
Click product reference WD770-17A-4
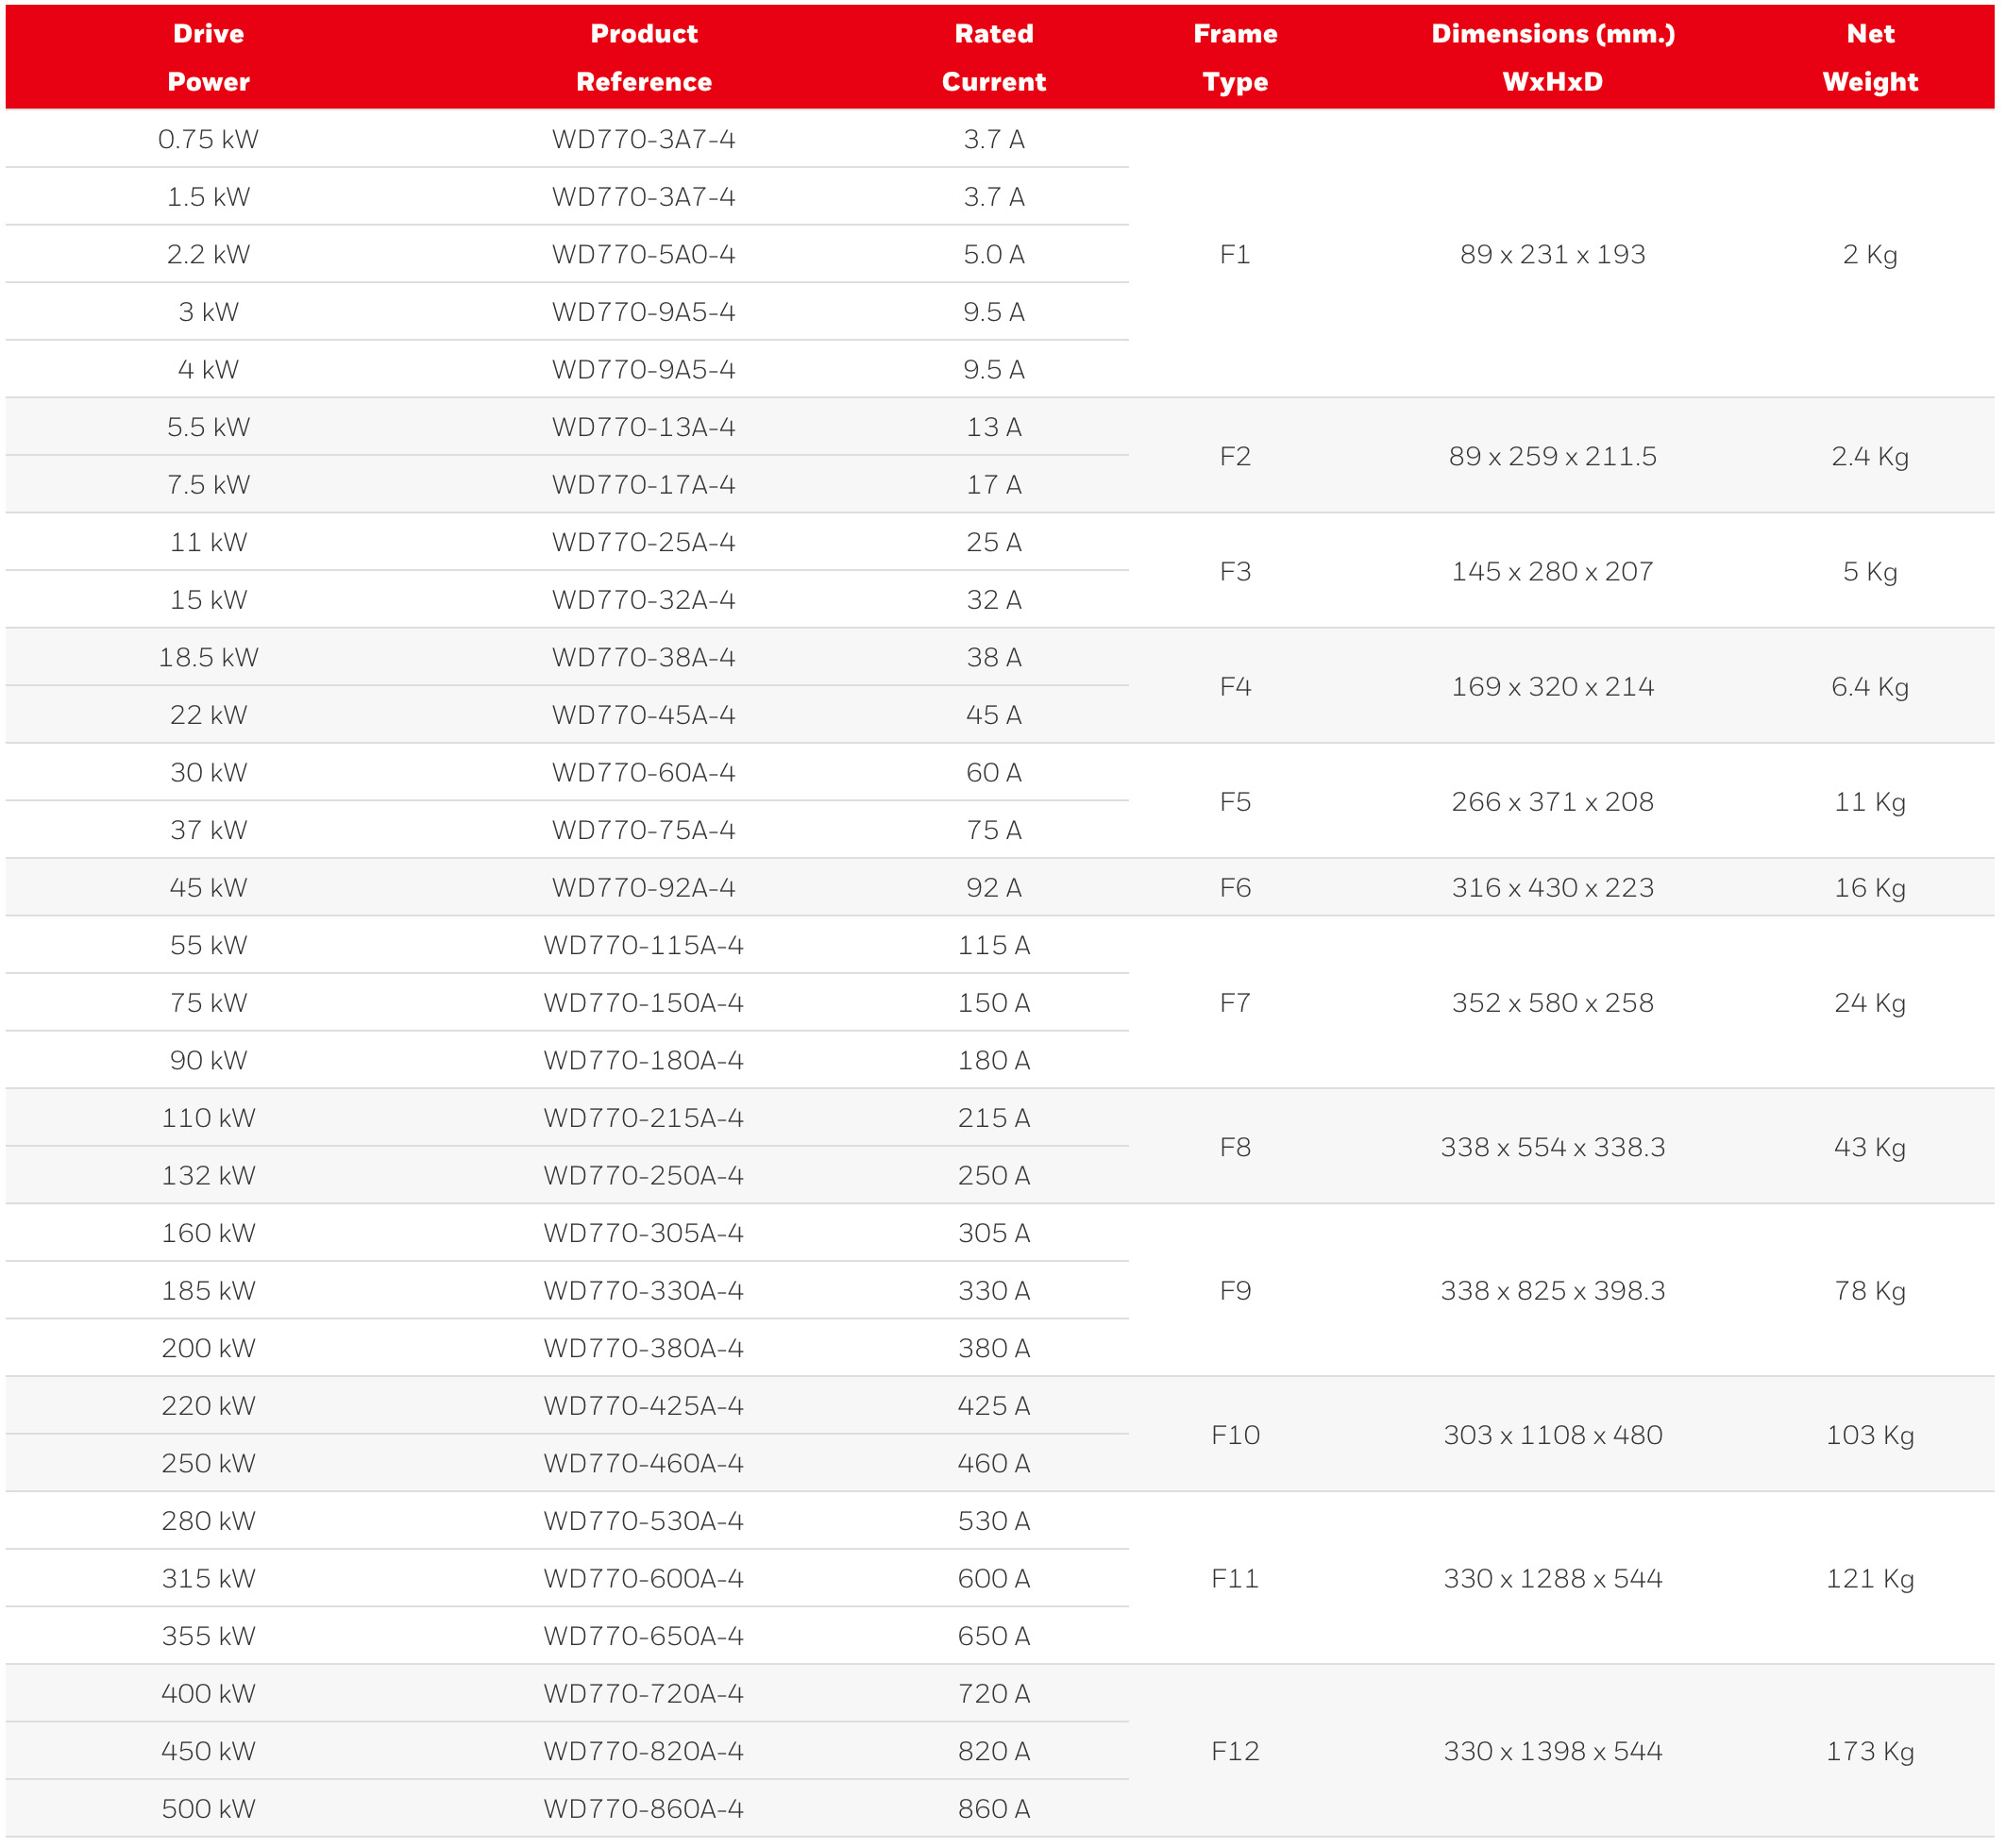tap(644, 485)
